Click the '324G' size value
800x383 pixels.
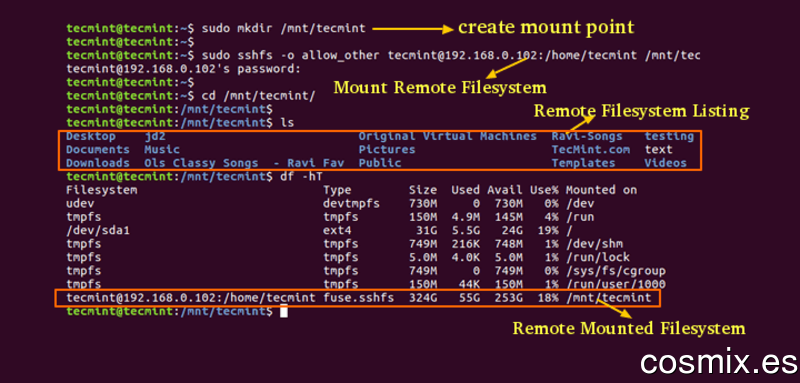(423, 297)
